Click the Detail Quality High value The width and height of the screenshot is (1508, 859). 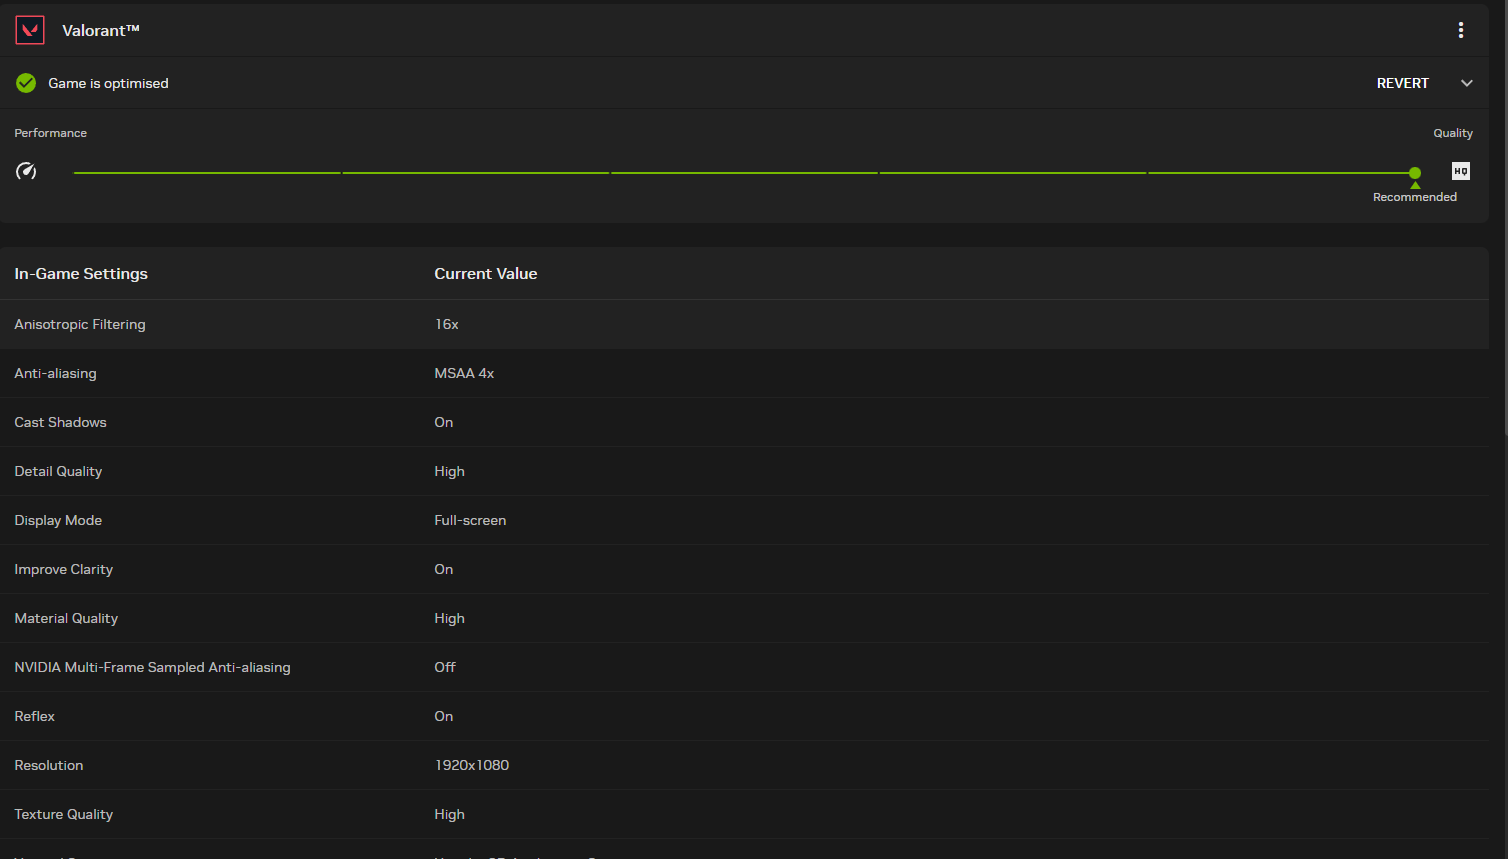pyautogui.click(x=450, y=471)
